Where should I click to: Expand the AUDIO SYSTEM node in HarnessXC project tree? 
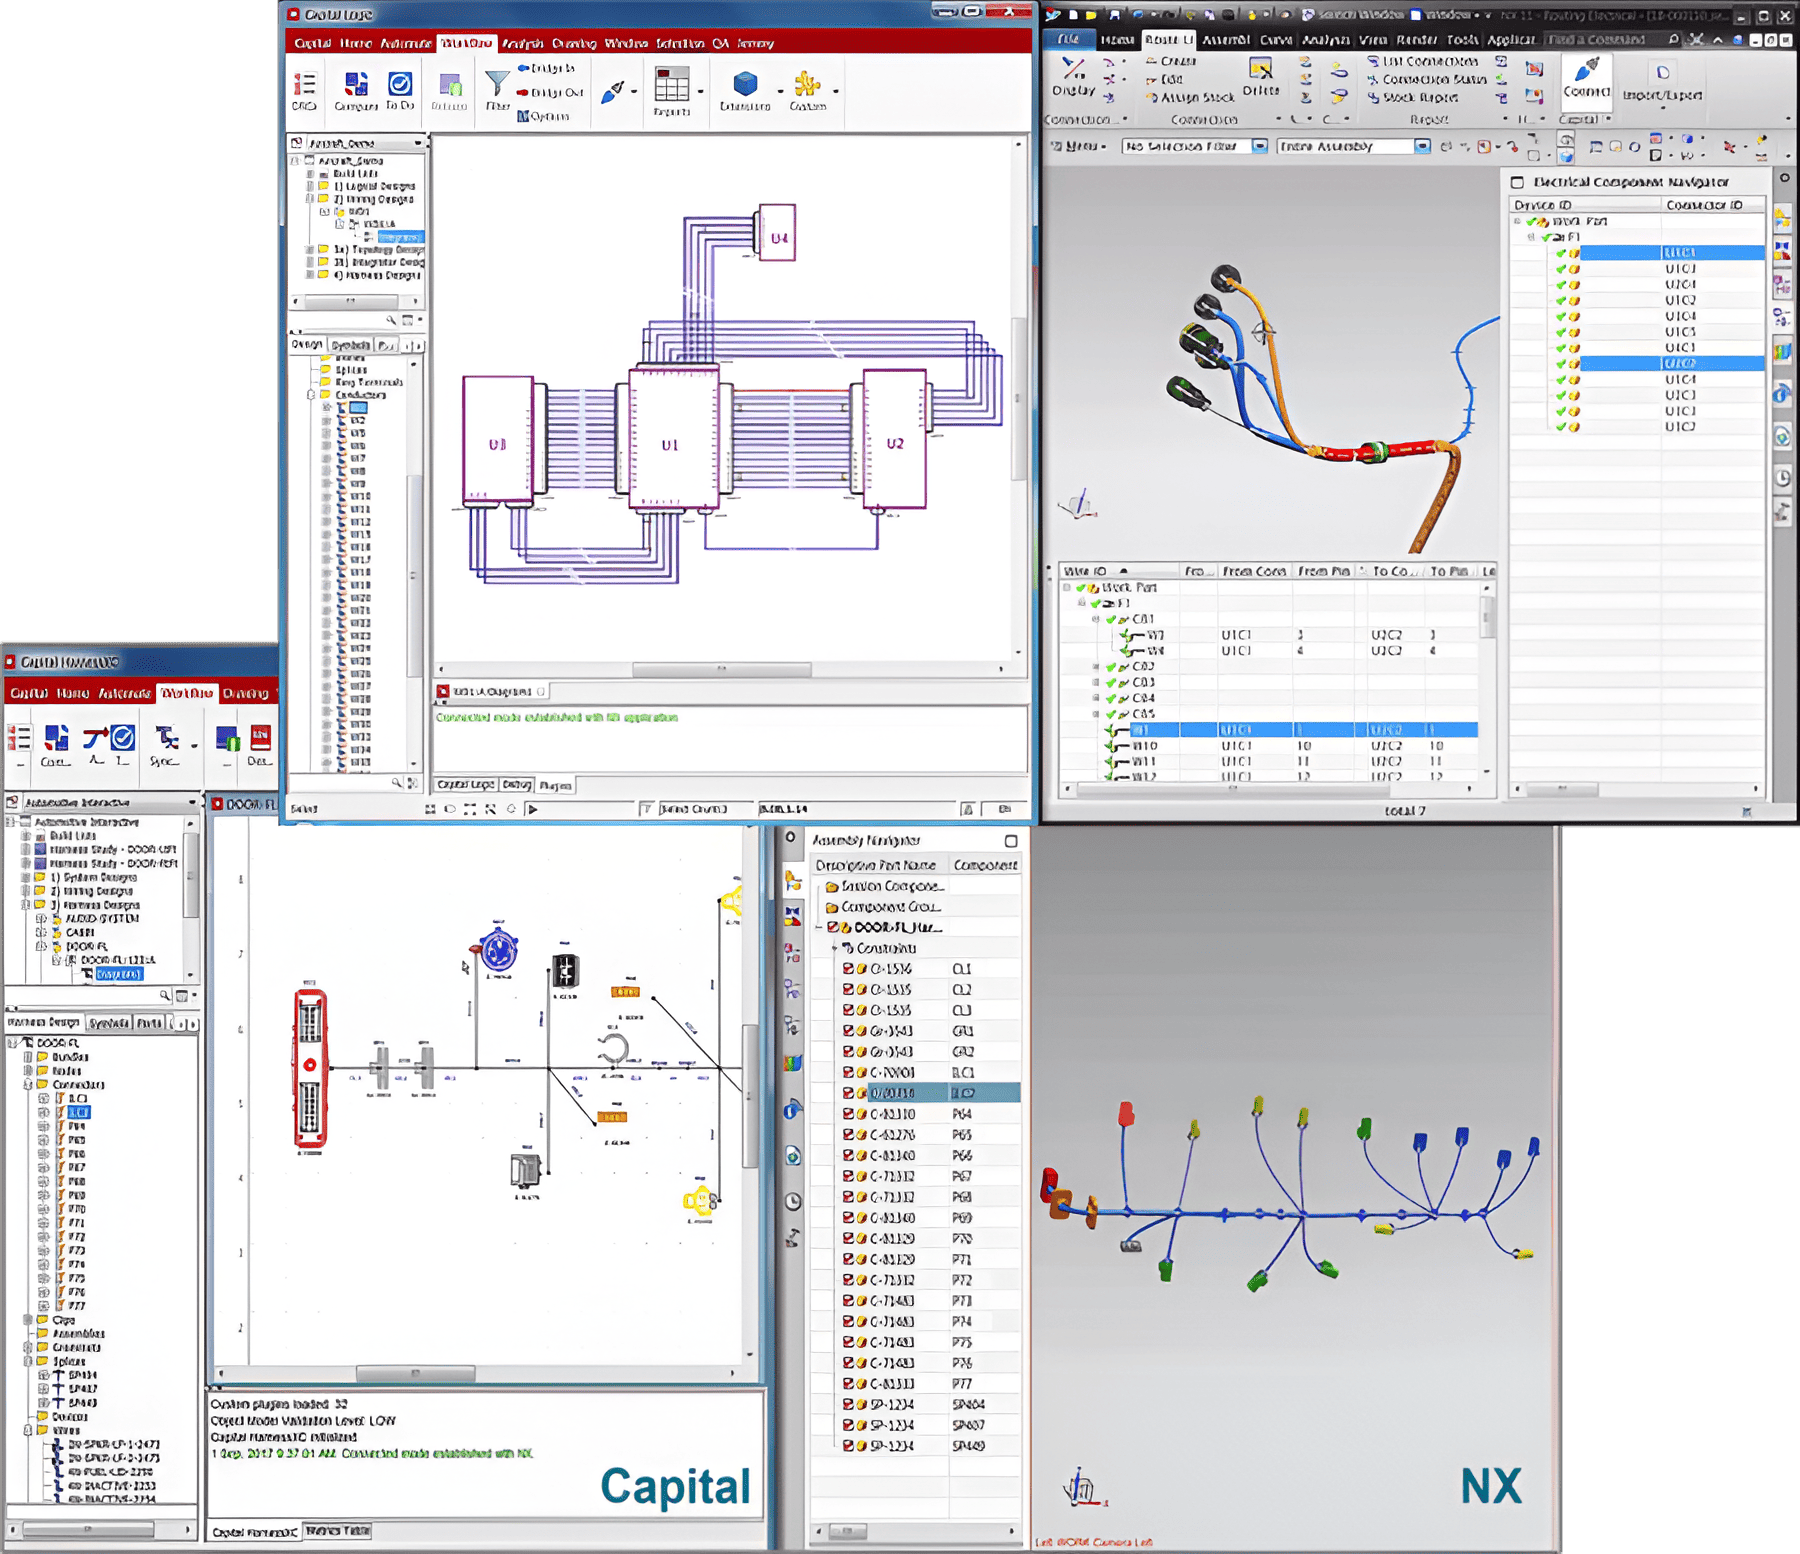(x=41, y=918)
